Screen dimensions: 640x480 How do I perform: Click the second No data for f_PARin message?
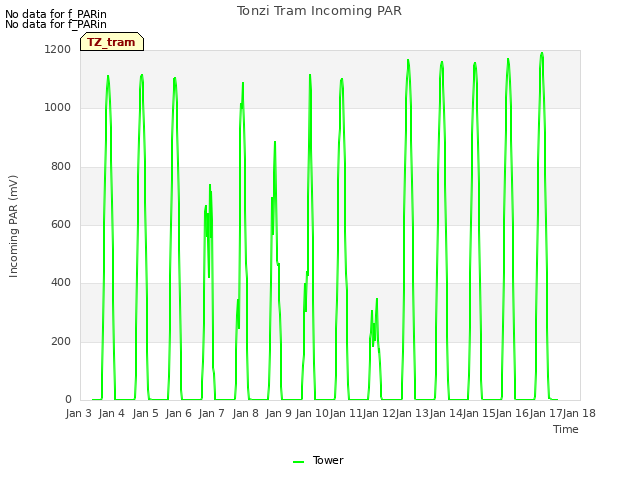pos(56,24)
